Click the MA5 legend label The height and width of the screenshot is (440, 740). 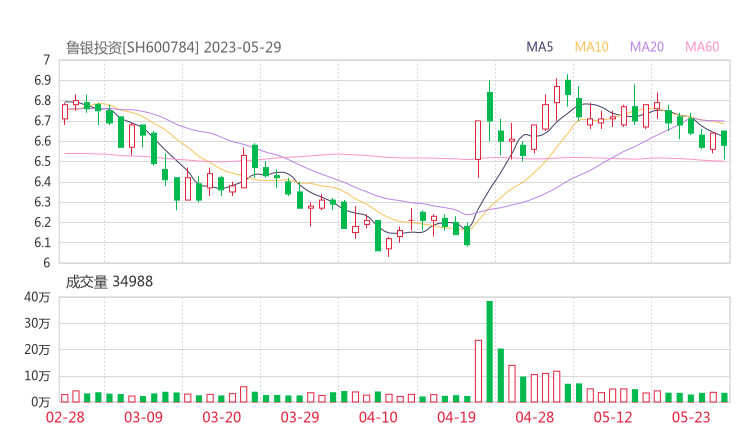tap(539, 47)
